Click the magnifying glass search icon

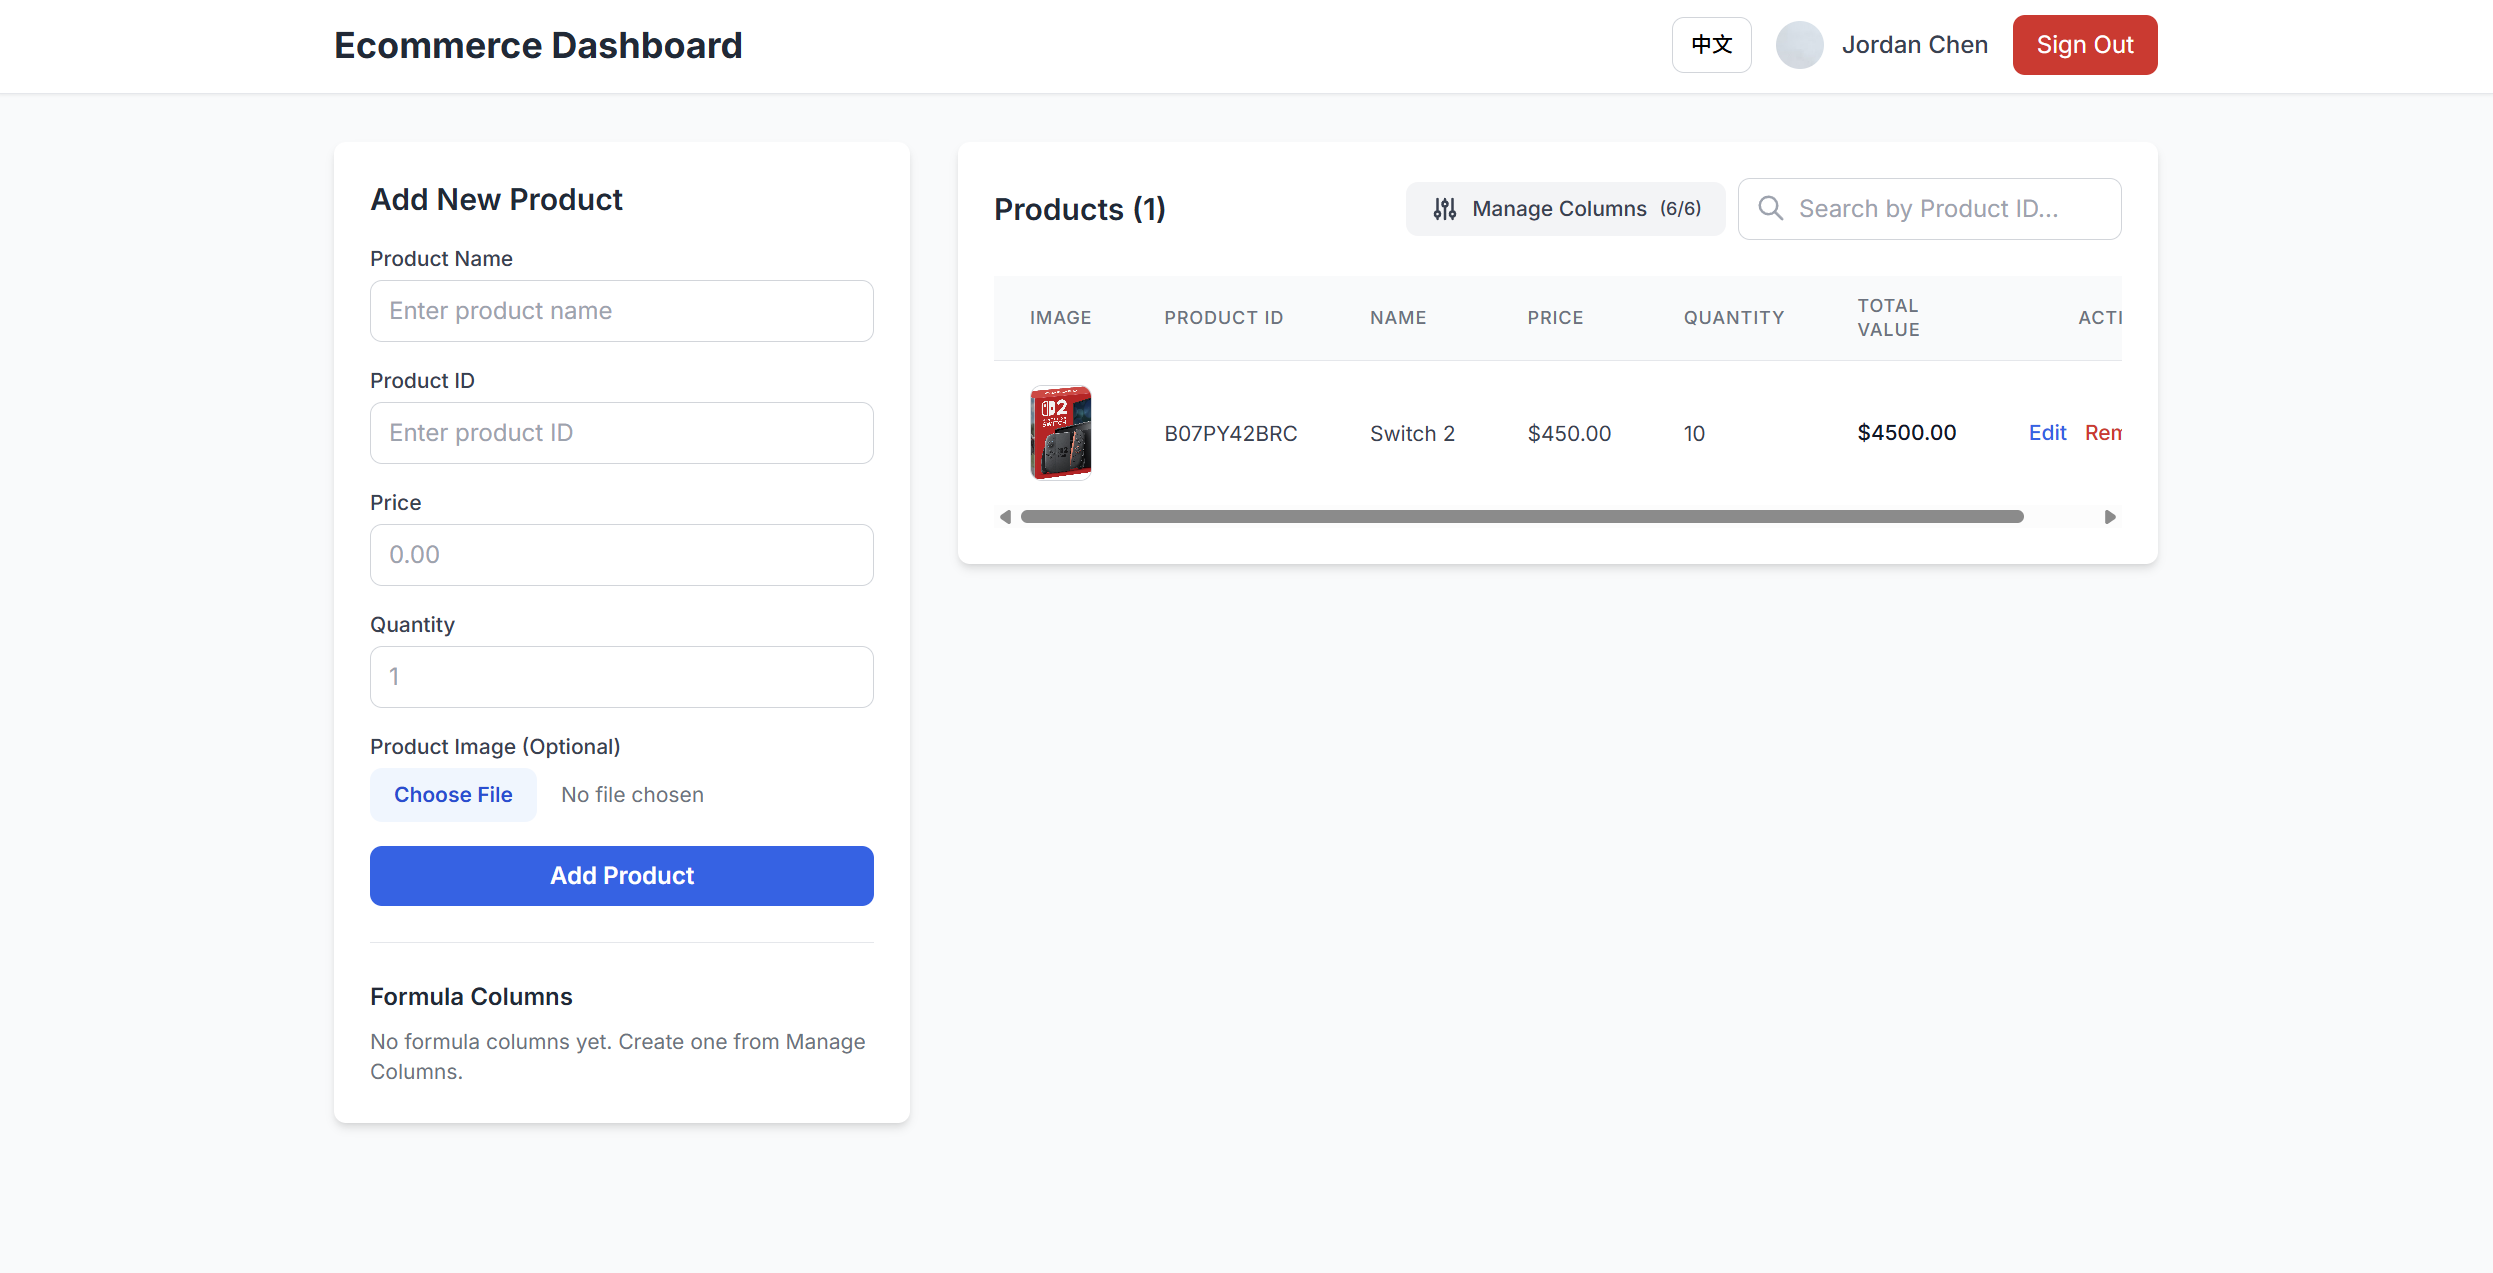[x=1771, y=208]
